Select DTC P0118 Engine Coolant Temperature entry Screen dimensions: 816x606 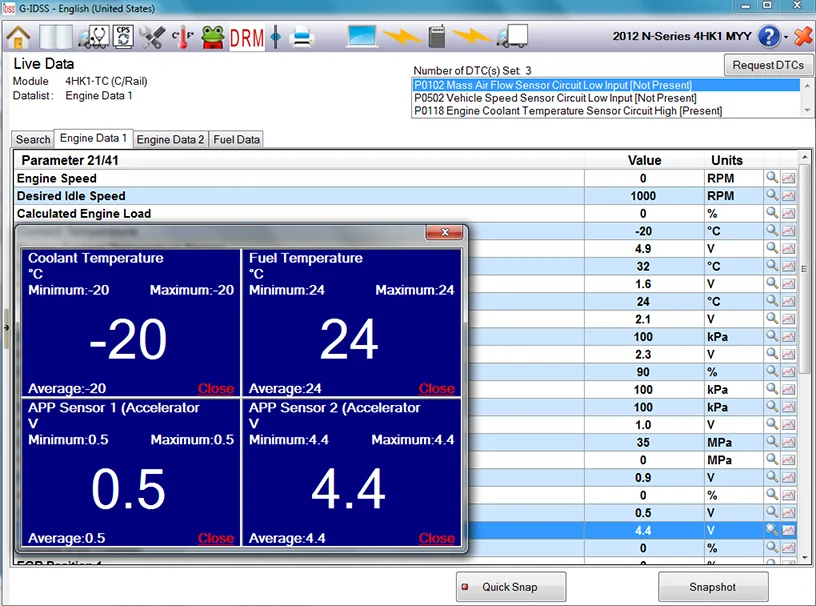[606, 111]
